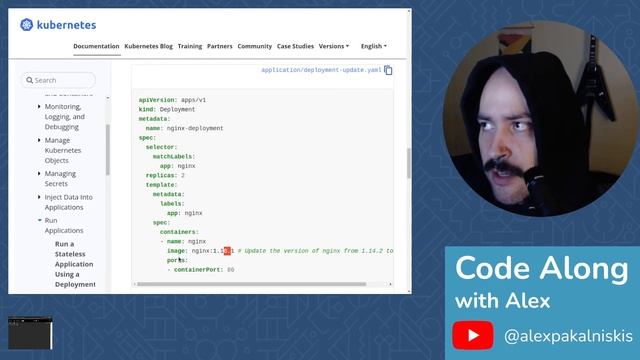The width and height of the screenshot is (640, 360).
Task: Click the code scrollbar right arrow
Action: (391, 284)
